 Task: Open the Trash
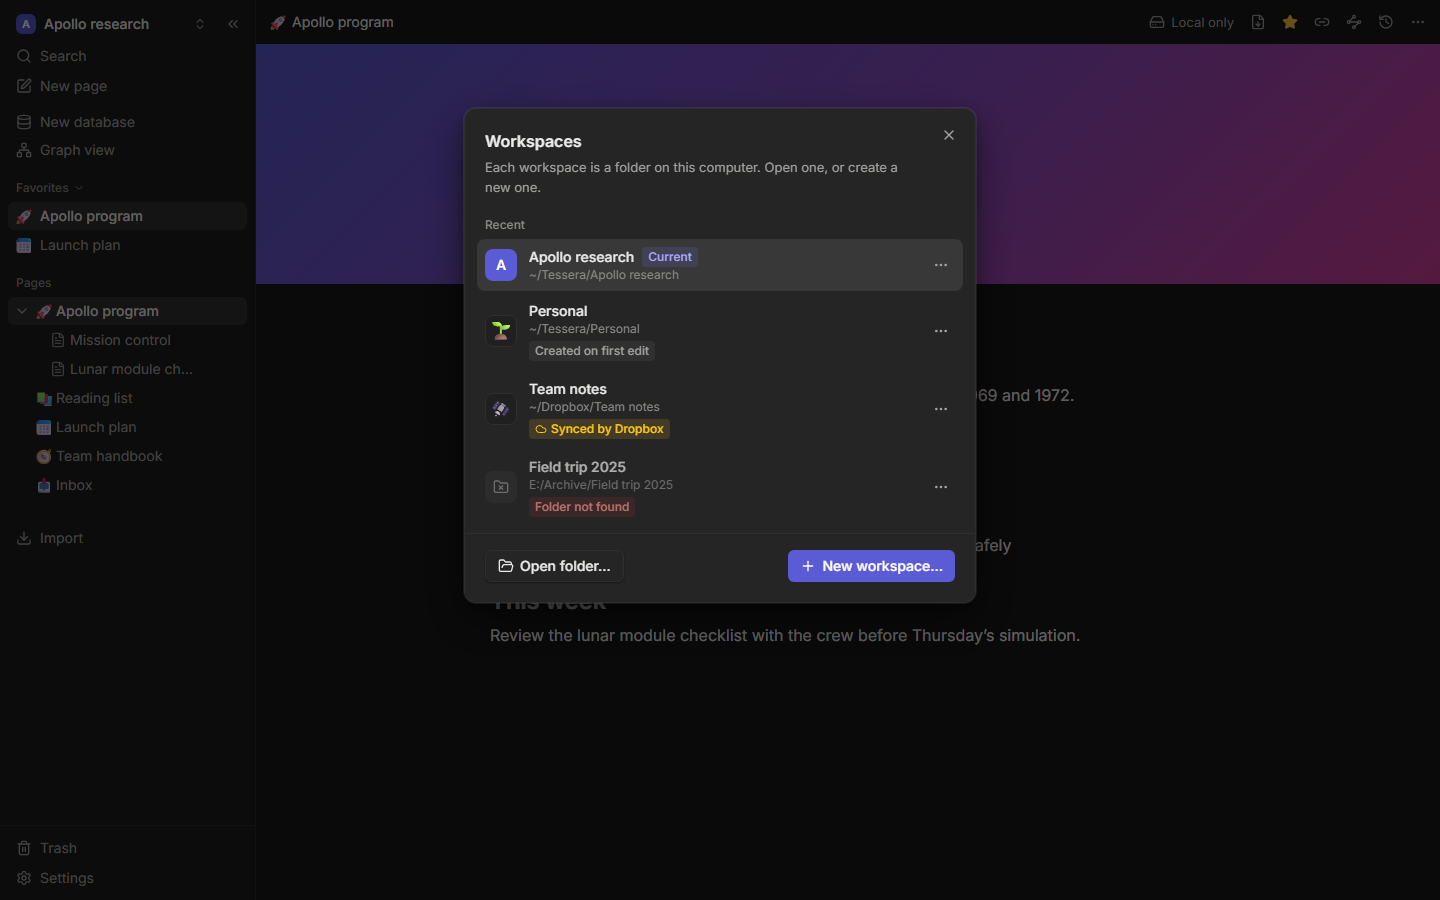tap(127, 848)
